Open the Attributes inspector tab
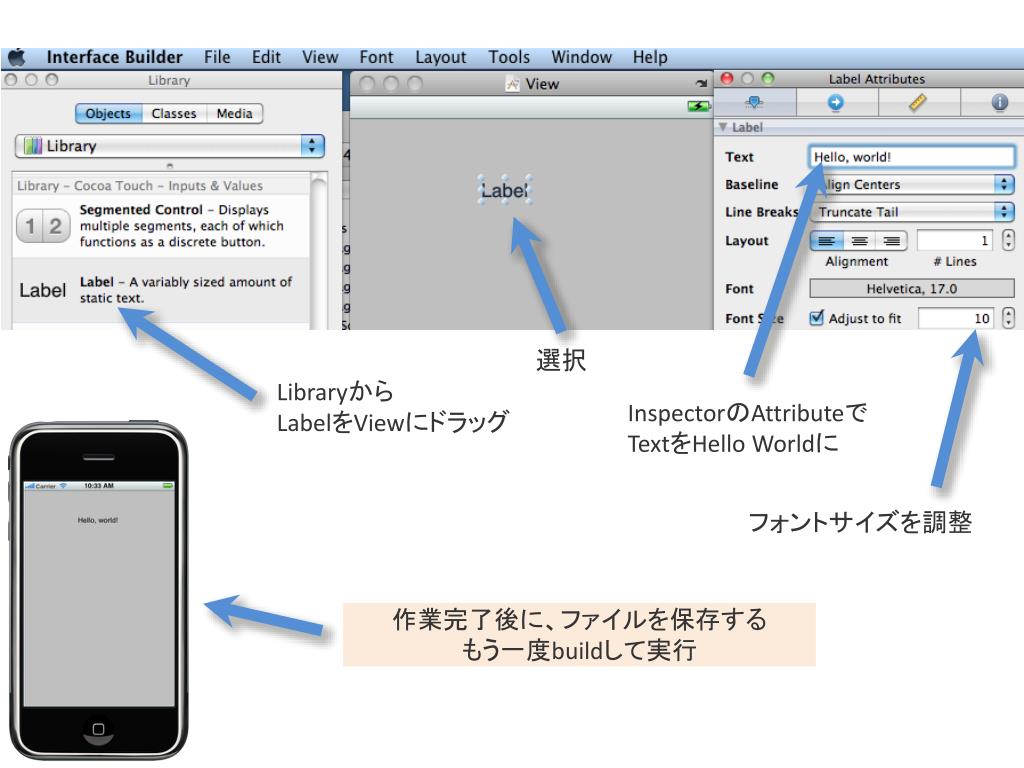Viewport: 1024px width, 768px height. [x=754, y=103]
